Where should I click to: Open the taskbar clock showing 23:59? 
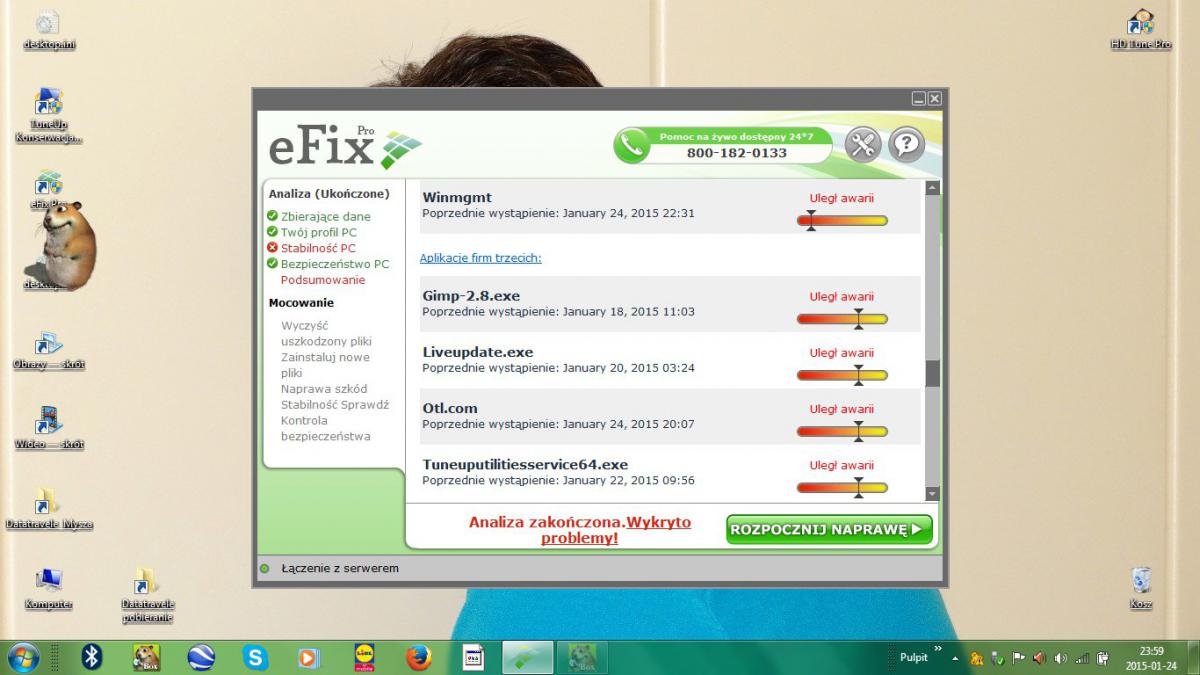(x=1150, y=657)
